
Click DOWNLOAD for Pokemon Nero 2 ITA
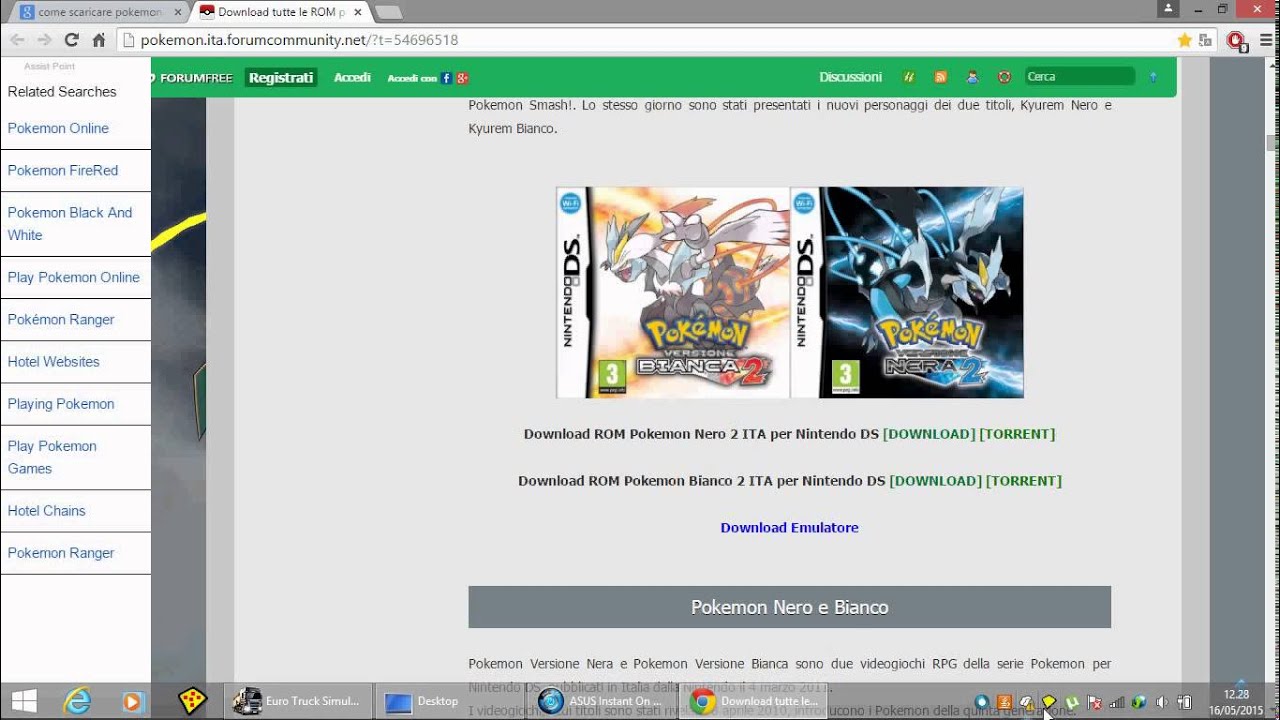point(929,434)
